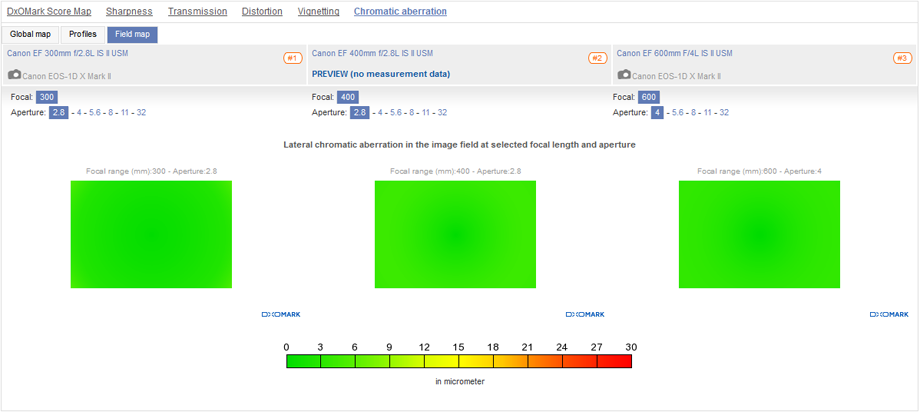Set 300mm lens aperture to 11
The image size is (920, 412).
[x=125, y=113]
